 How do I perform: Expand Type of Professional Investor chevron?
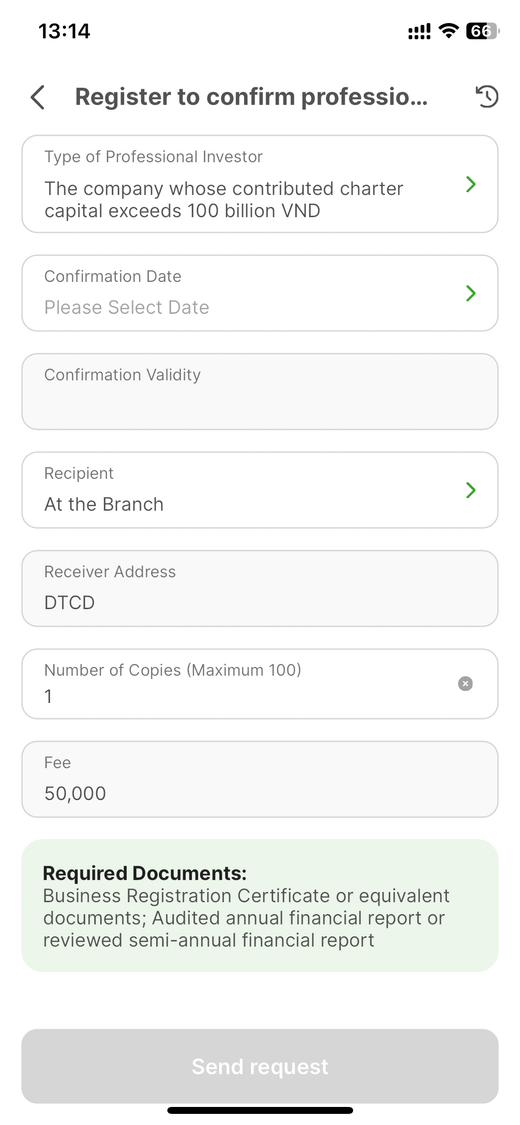pos(471,184)
